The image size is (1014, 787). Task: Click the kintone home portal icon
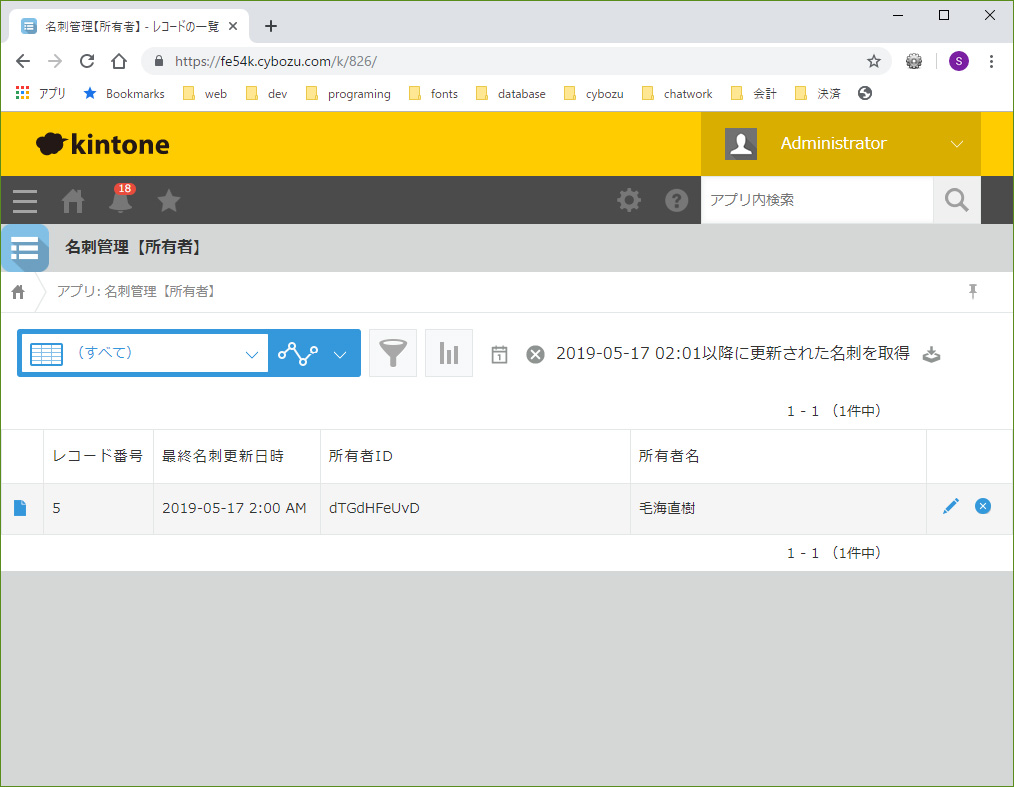click(x=73, y=201)
